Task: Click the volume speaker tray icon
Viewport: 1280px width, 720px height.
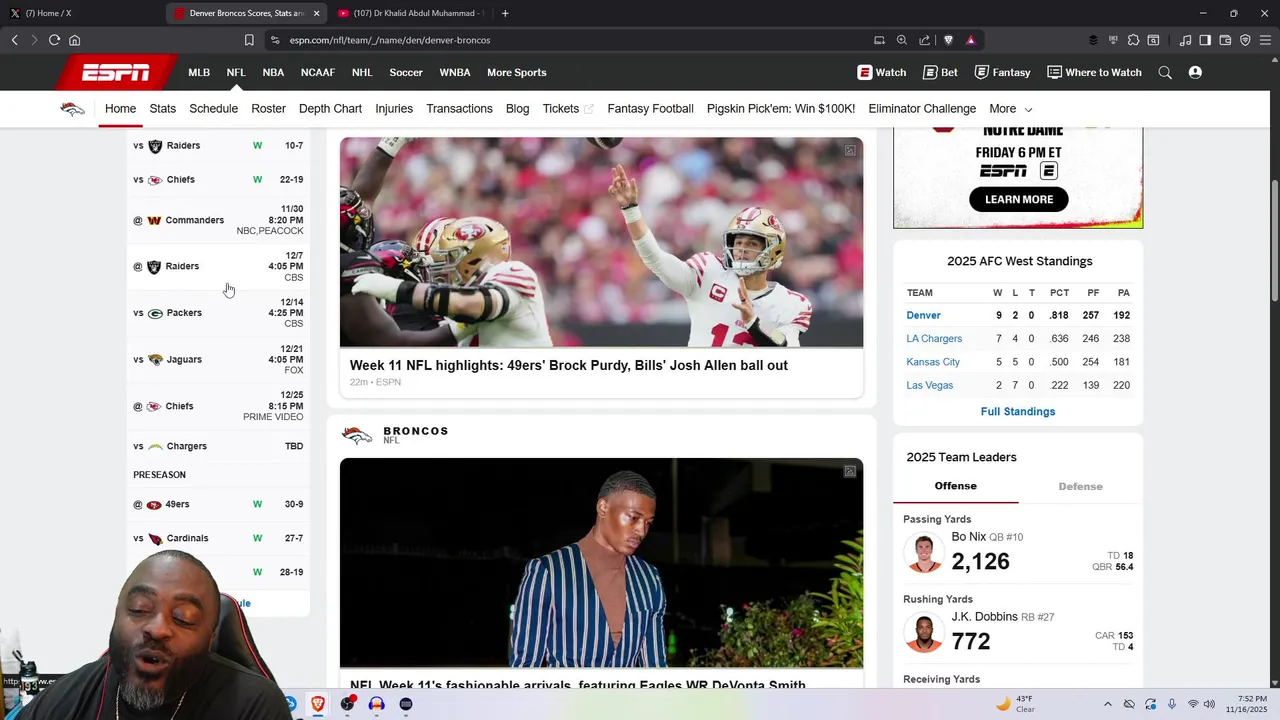Action: pyautogui.click(x=1209, y=704)
